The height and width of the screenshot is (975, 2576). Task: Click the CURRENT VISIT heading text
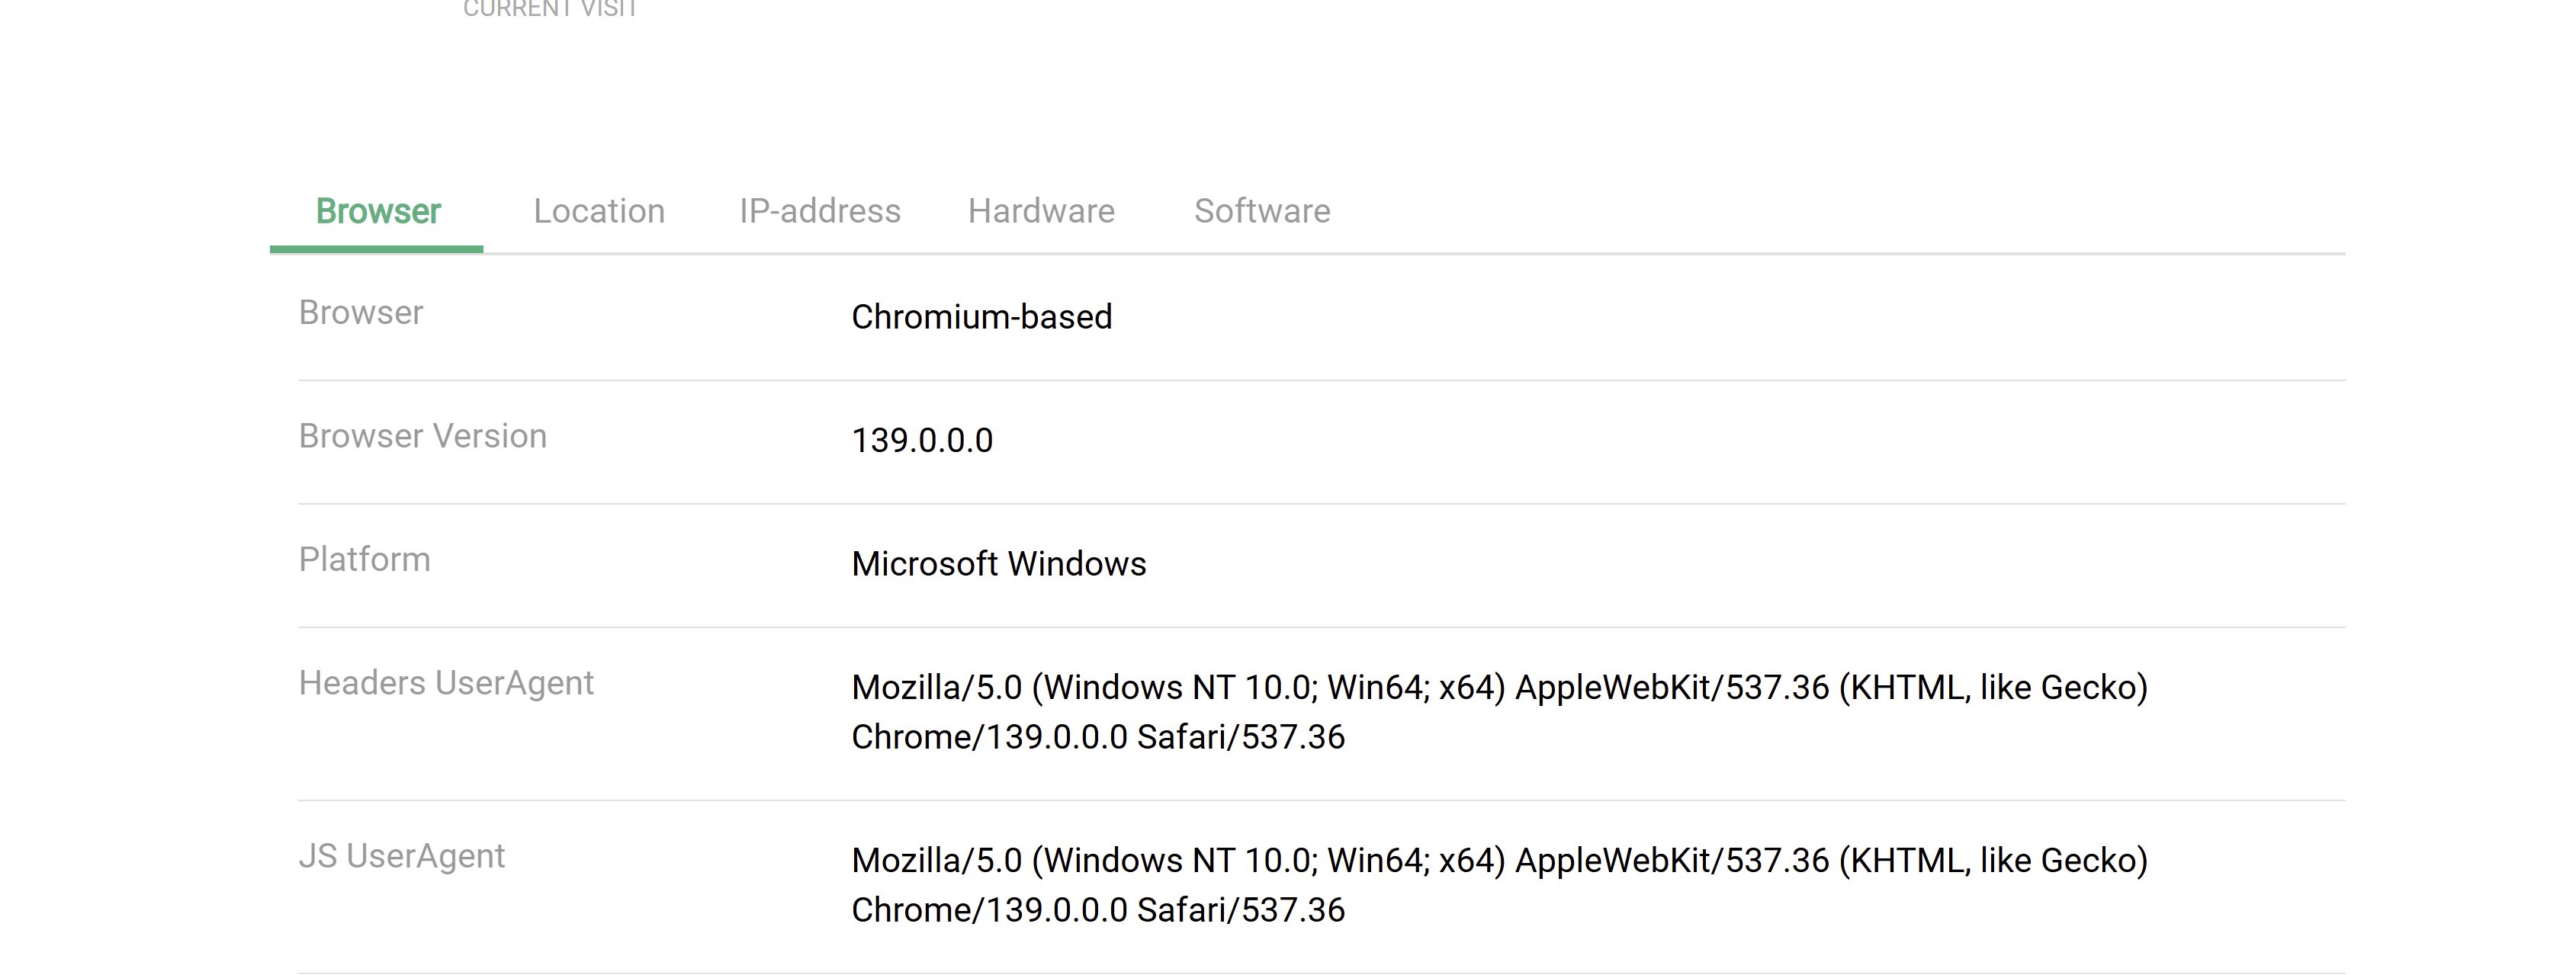550,9
